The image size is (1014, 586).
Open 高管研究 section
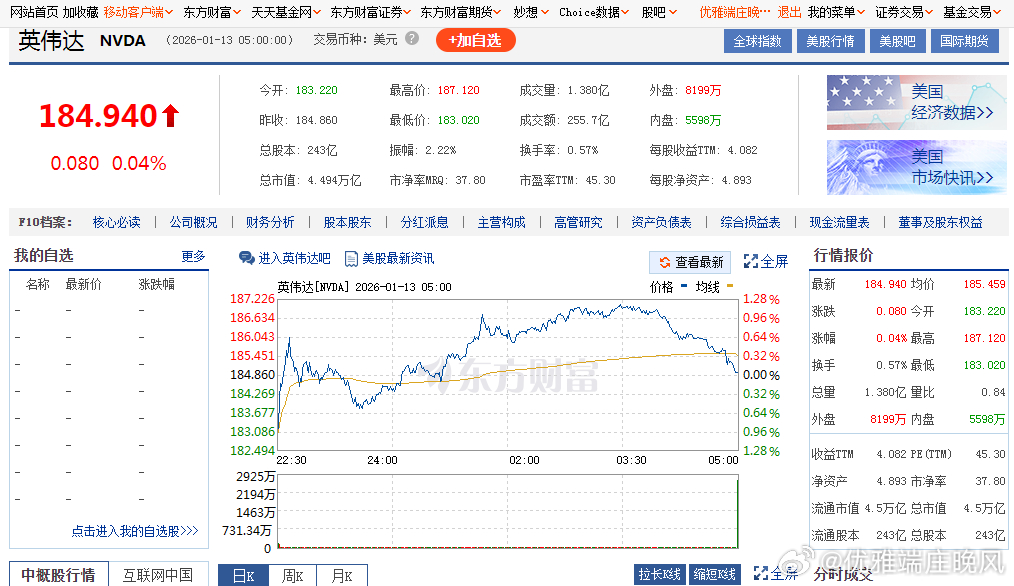point(578,222)
